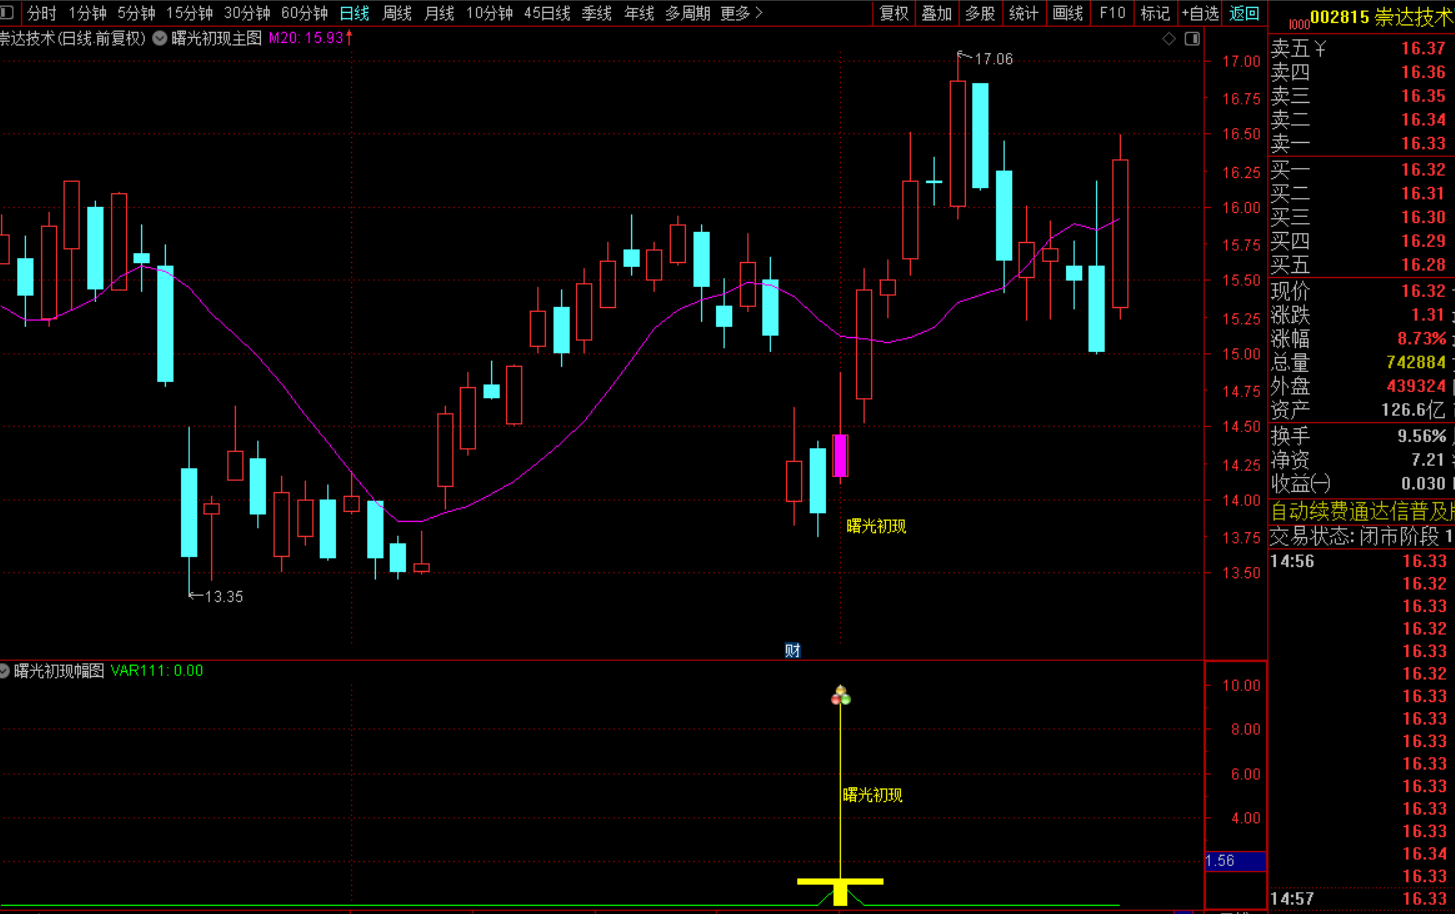The width and height of the screenshot is (1455, 914).
Task: Open the 多周期 multi-period view
Action: (x=688, y=13)
